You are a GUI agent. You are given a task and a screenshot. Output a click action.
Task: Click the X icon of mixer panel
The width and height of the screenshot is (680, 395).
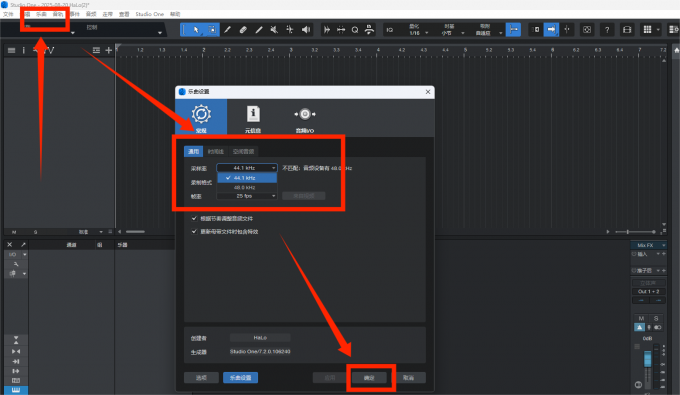click(x=10, y=245)
